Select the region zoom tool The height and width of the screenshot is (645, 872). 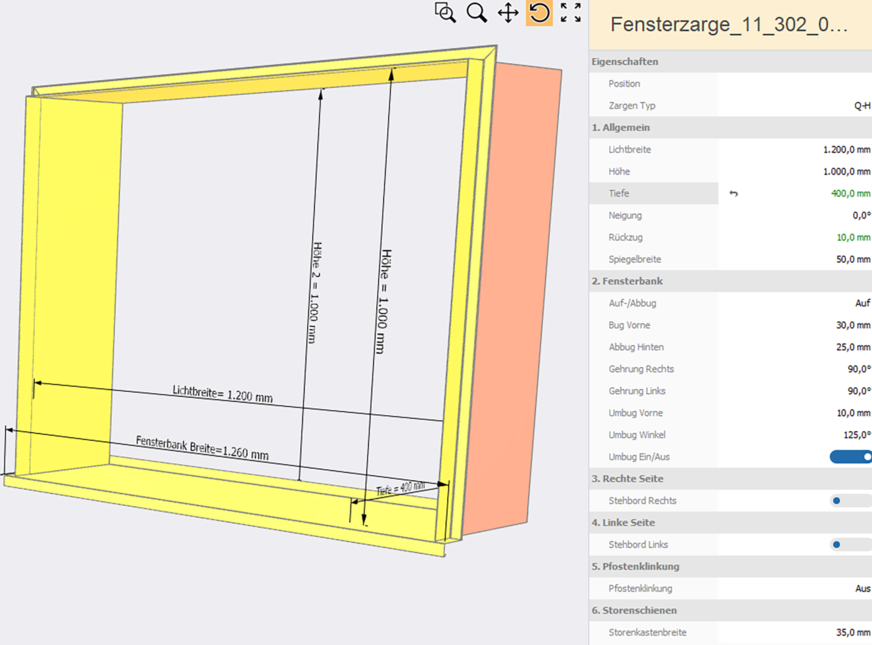click(446, 13)
